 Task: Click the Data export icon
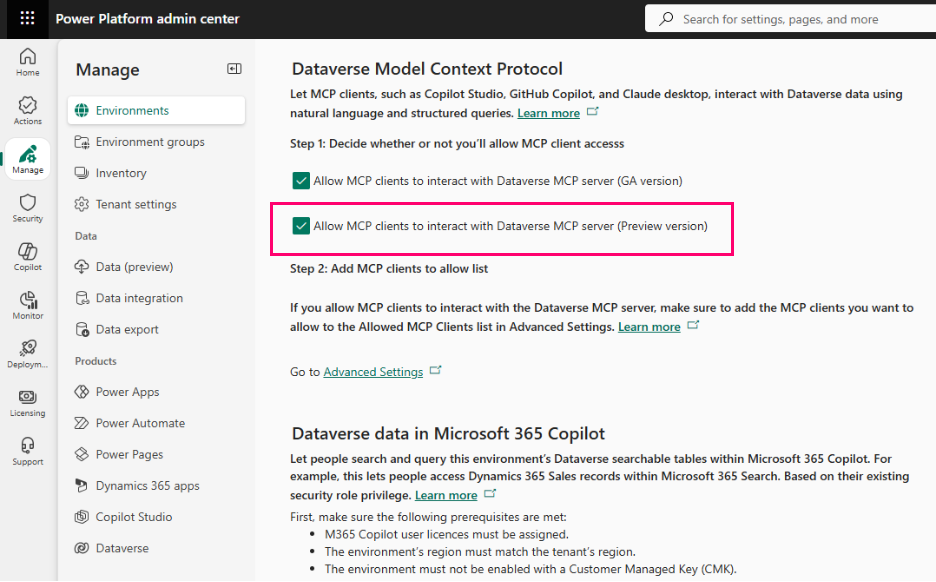tap(82, 329)
